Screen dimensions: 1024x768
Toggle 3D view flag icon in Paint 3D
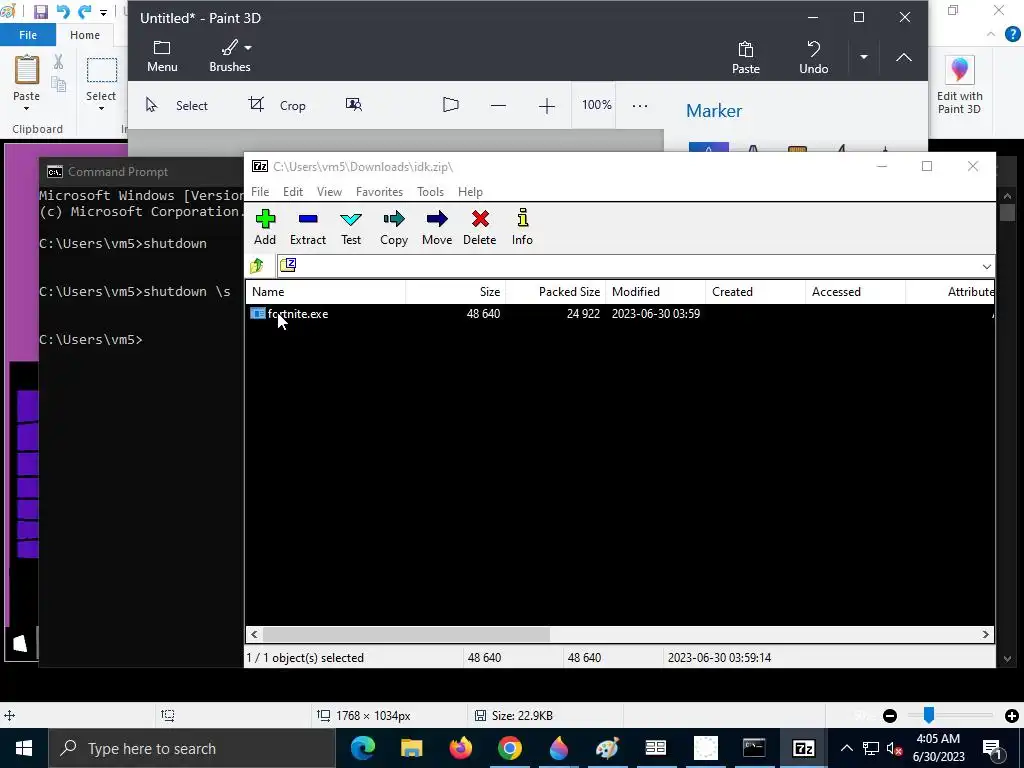coord(451,104)
